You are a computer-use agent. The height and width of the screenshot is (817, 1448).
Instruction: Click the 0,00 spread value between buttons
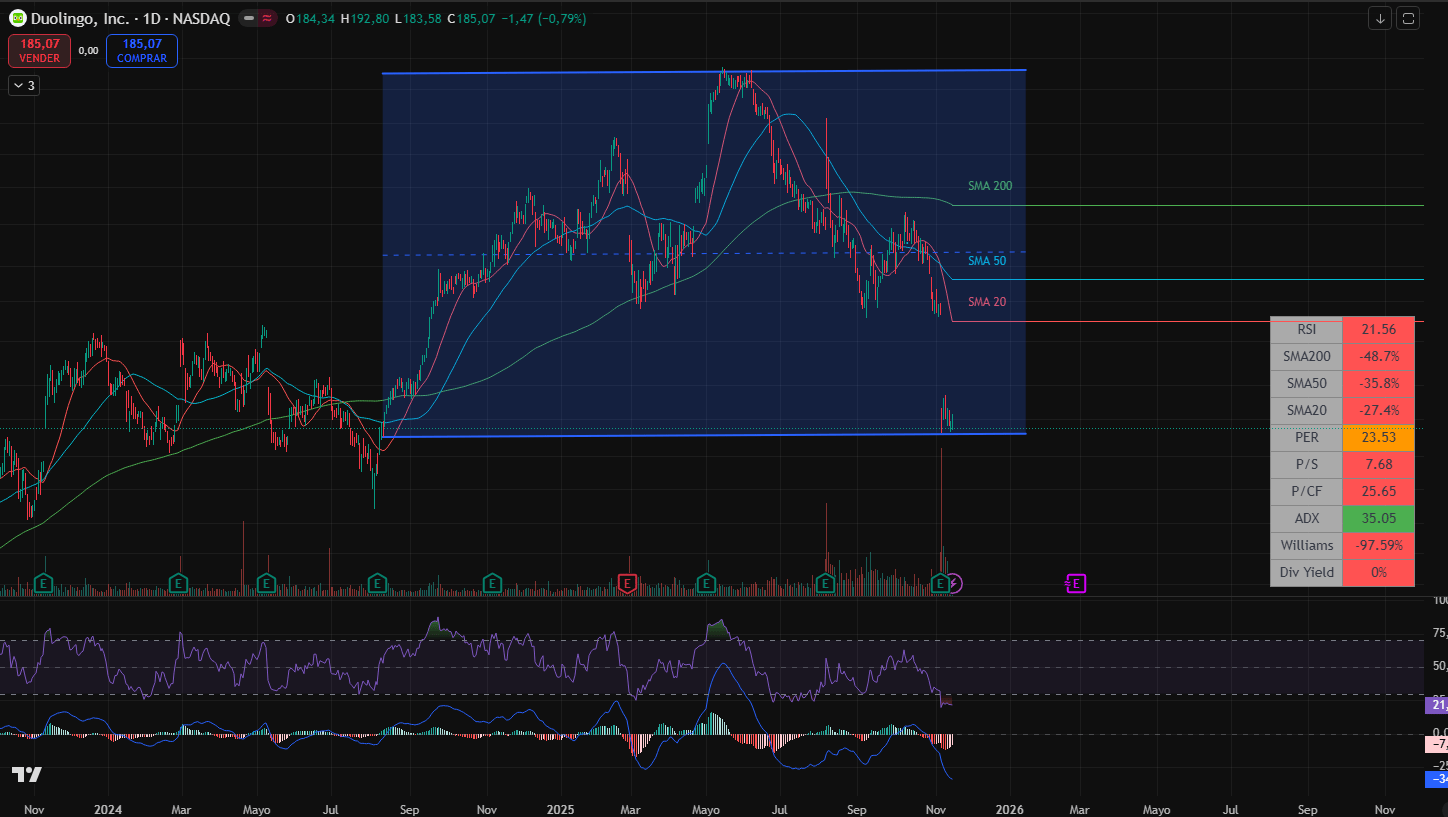point(88,50)
